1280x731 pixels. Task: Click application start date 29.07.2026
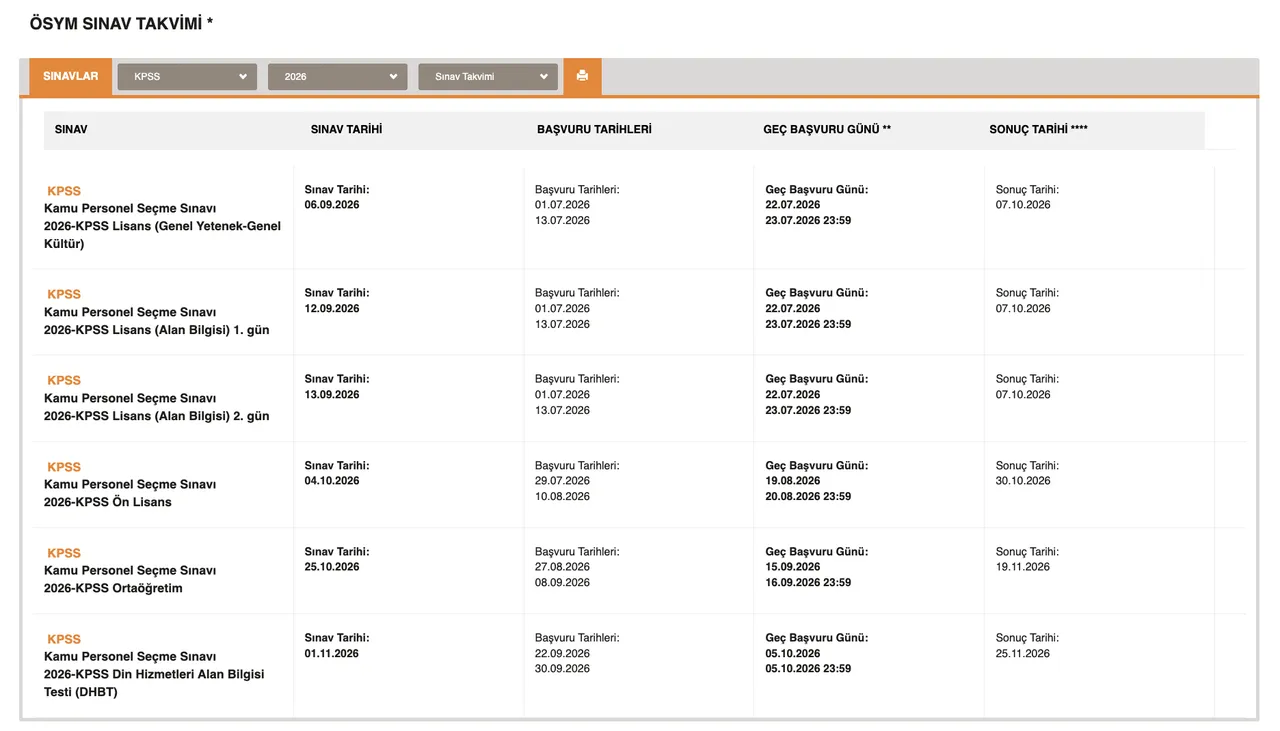562,481
